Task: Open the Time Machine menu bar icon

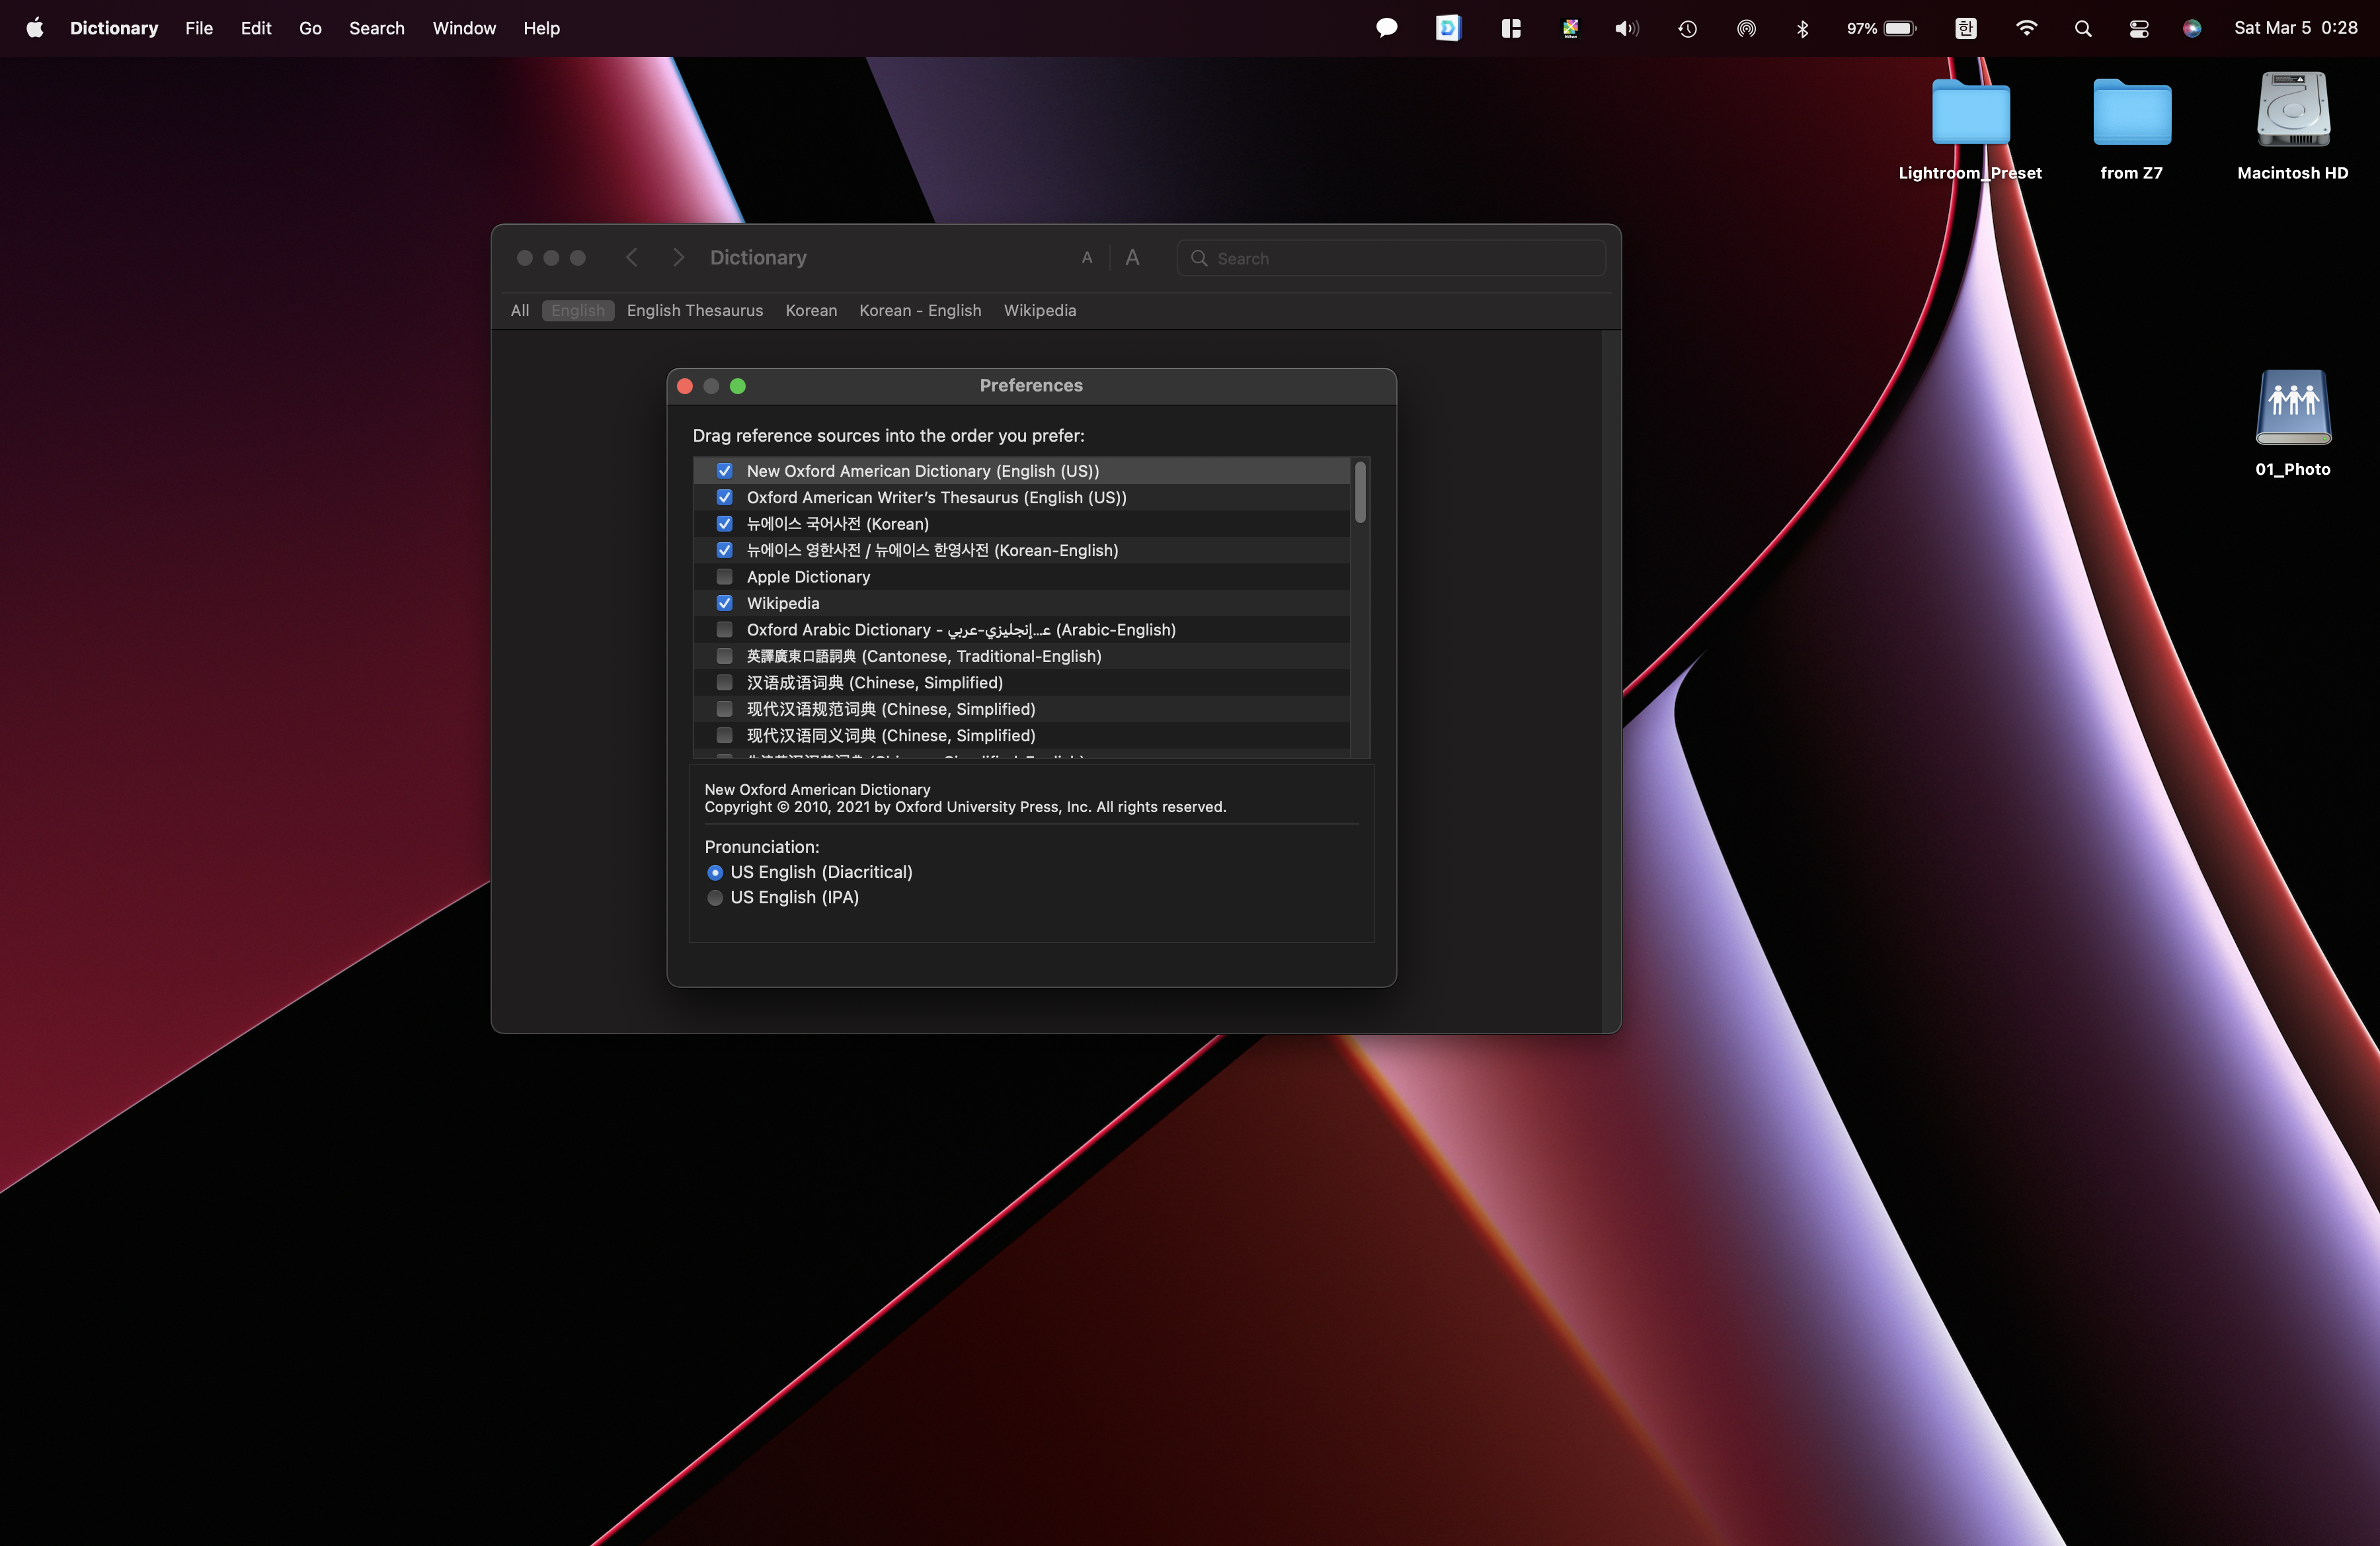Action: 1687,28
